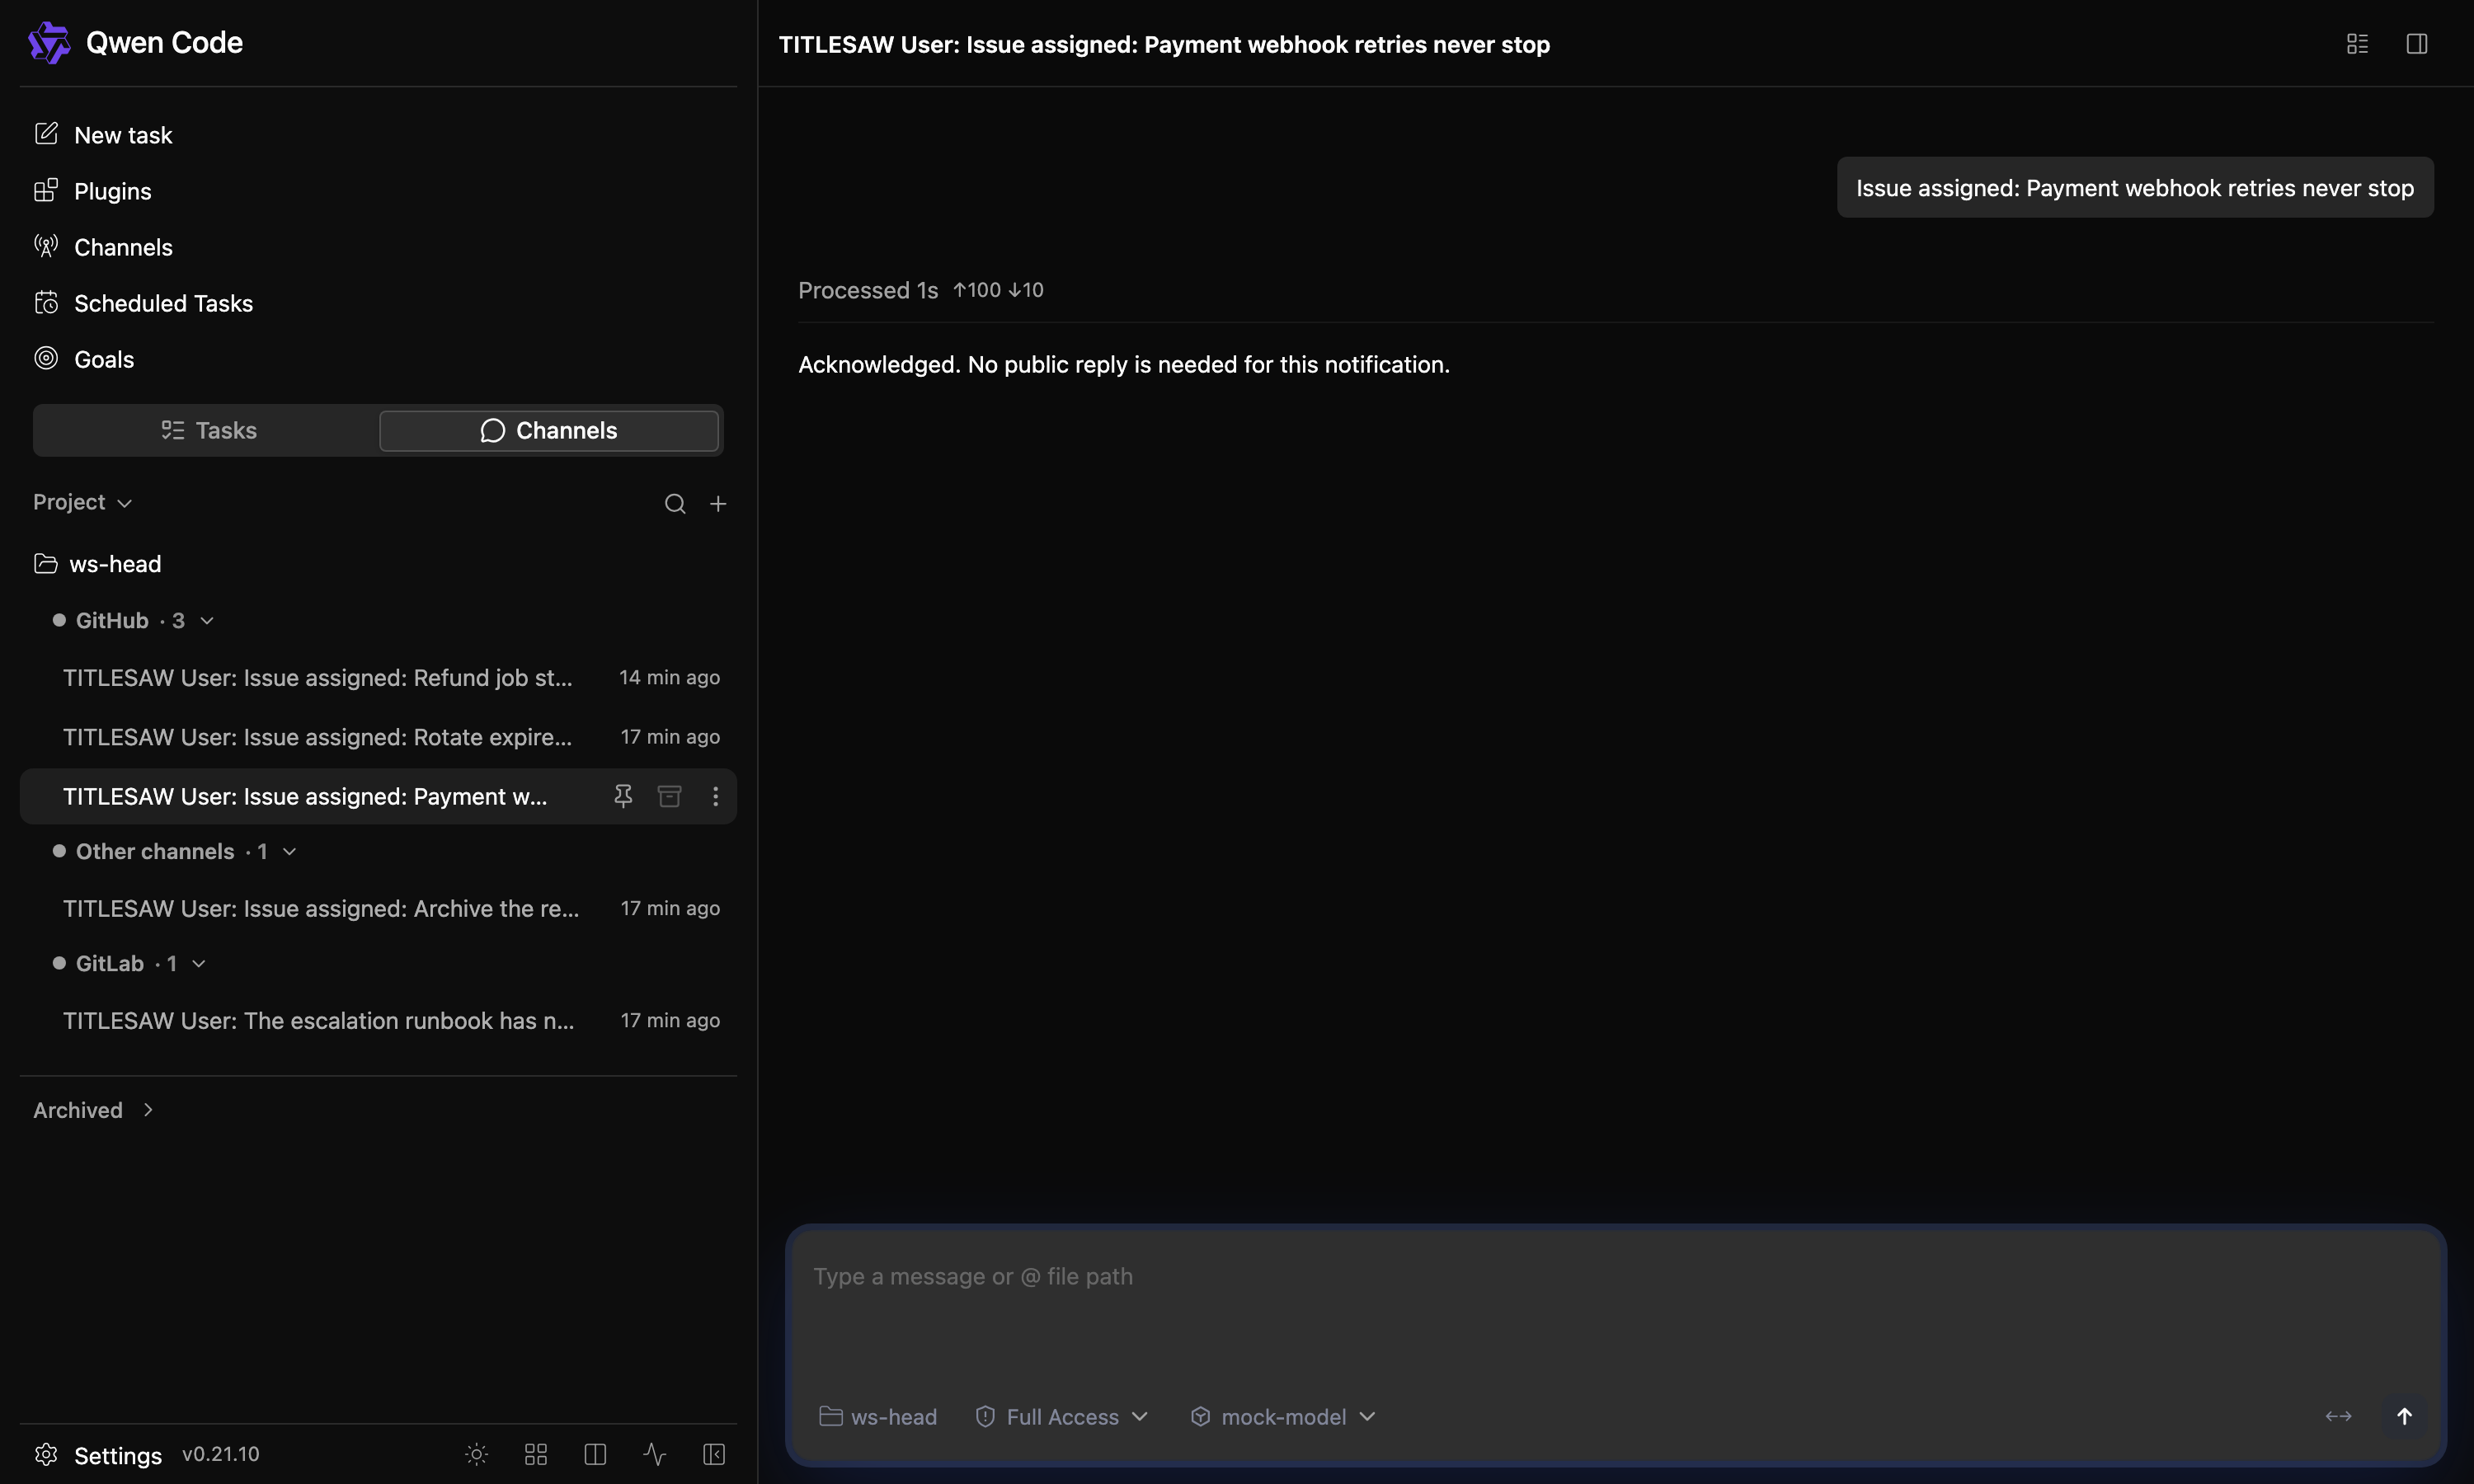This screenshot has height=1484, width=2474.
Task: Open the Refund job issue conversation
Action: (378, 678)
